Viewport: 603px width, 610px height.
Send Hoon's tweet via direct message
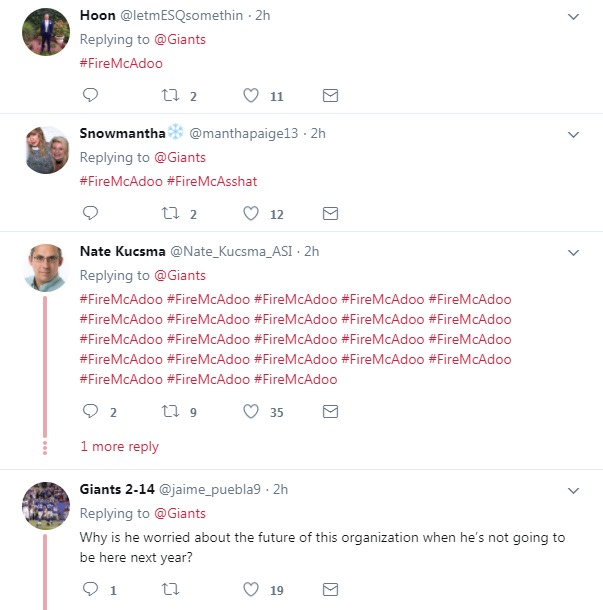330,96
